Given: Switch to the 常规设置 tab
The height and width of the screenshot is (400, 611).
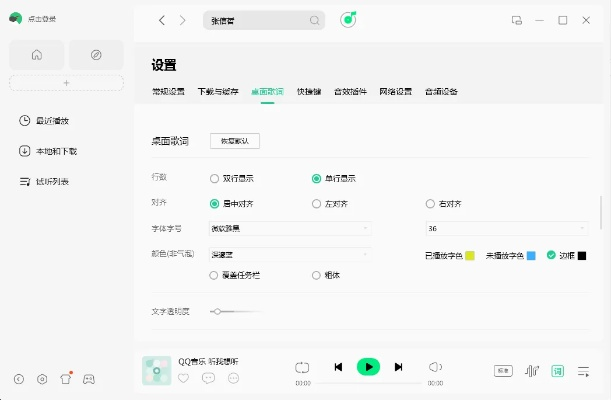Looking at the screenshot, I should coord(168,92).
